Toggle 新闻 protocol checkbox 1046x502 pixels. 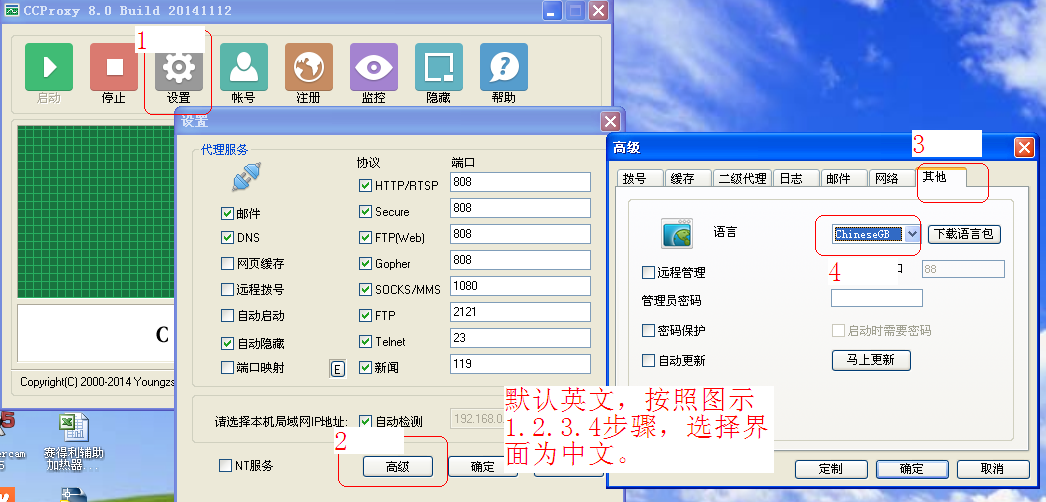pyautogui.click(x=365, y=367)
